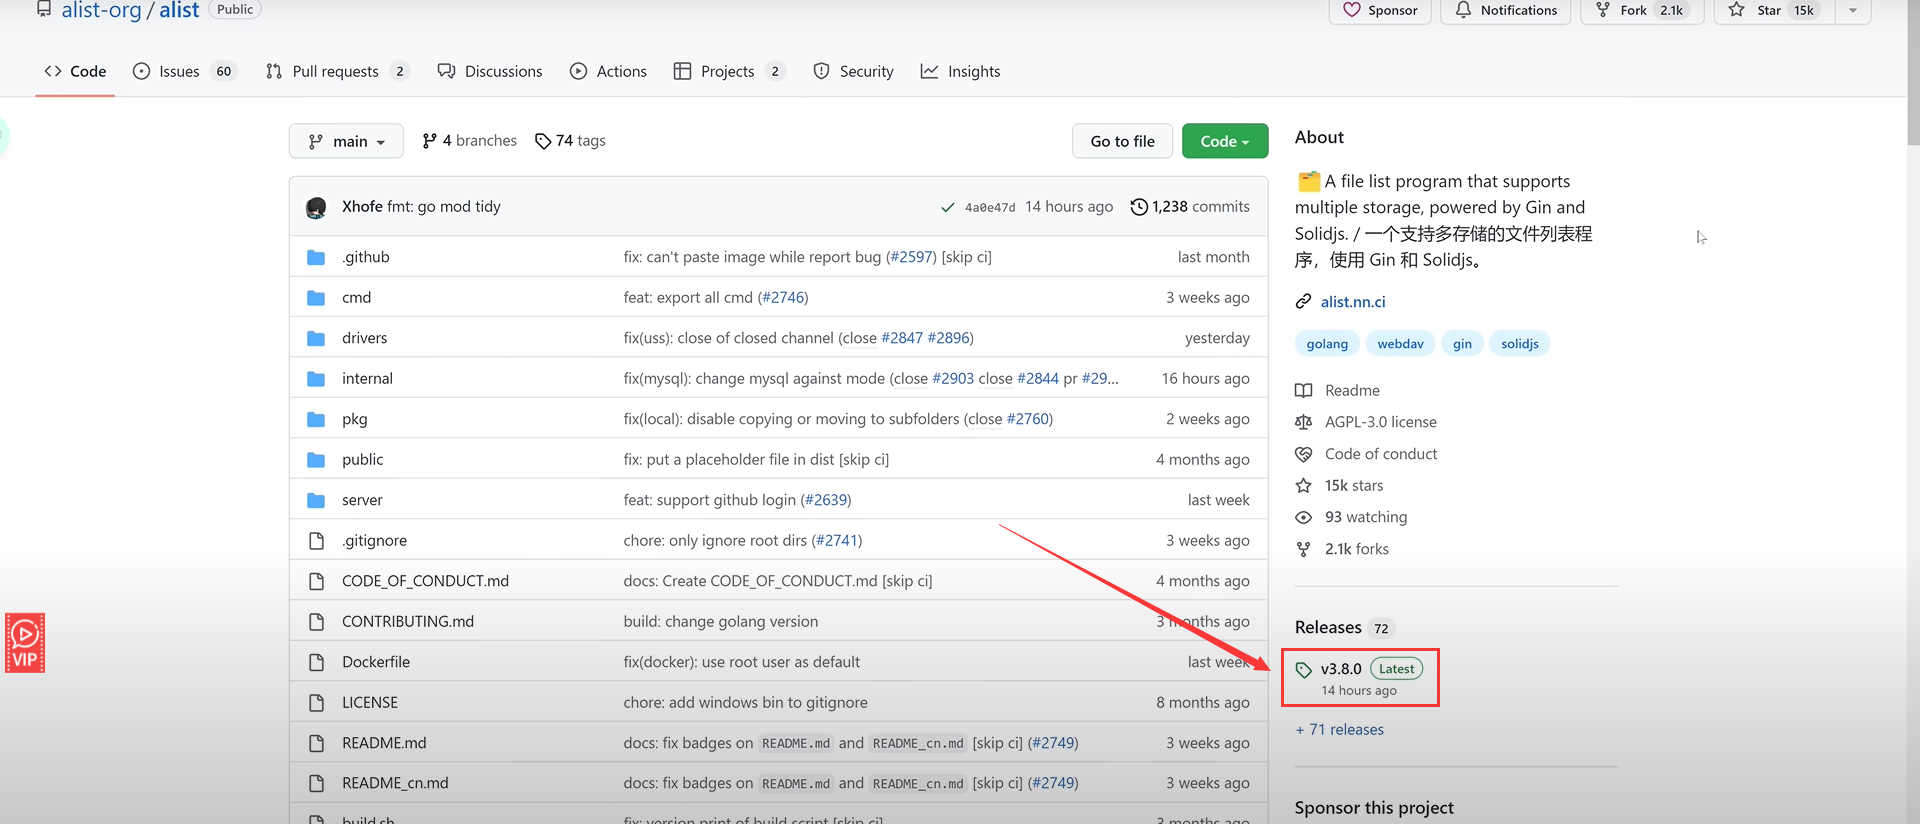The height and width of the screenshot is (824, 1920).
Task: Open the public folder icon
Action: point(316,460)
